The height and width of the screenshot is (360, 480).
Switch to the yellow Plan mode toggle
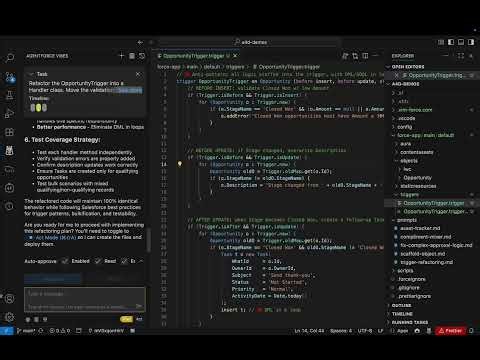[126, 319]
